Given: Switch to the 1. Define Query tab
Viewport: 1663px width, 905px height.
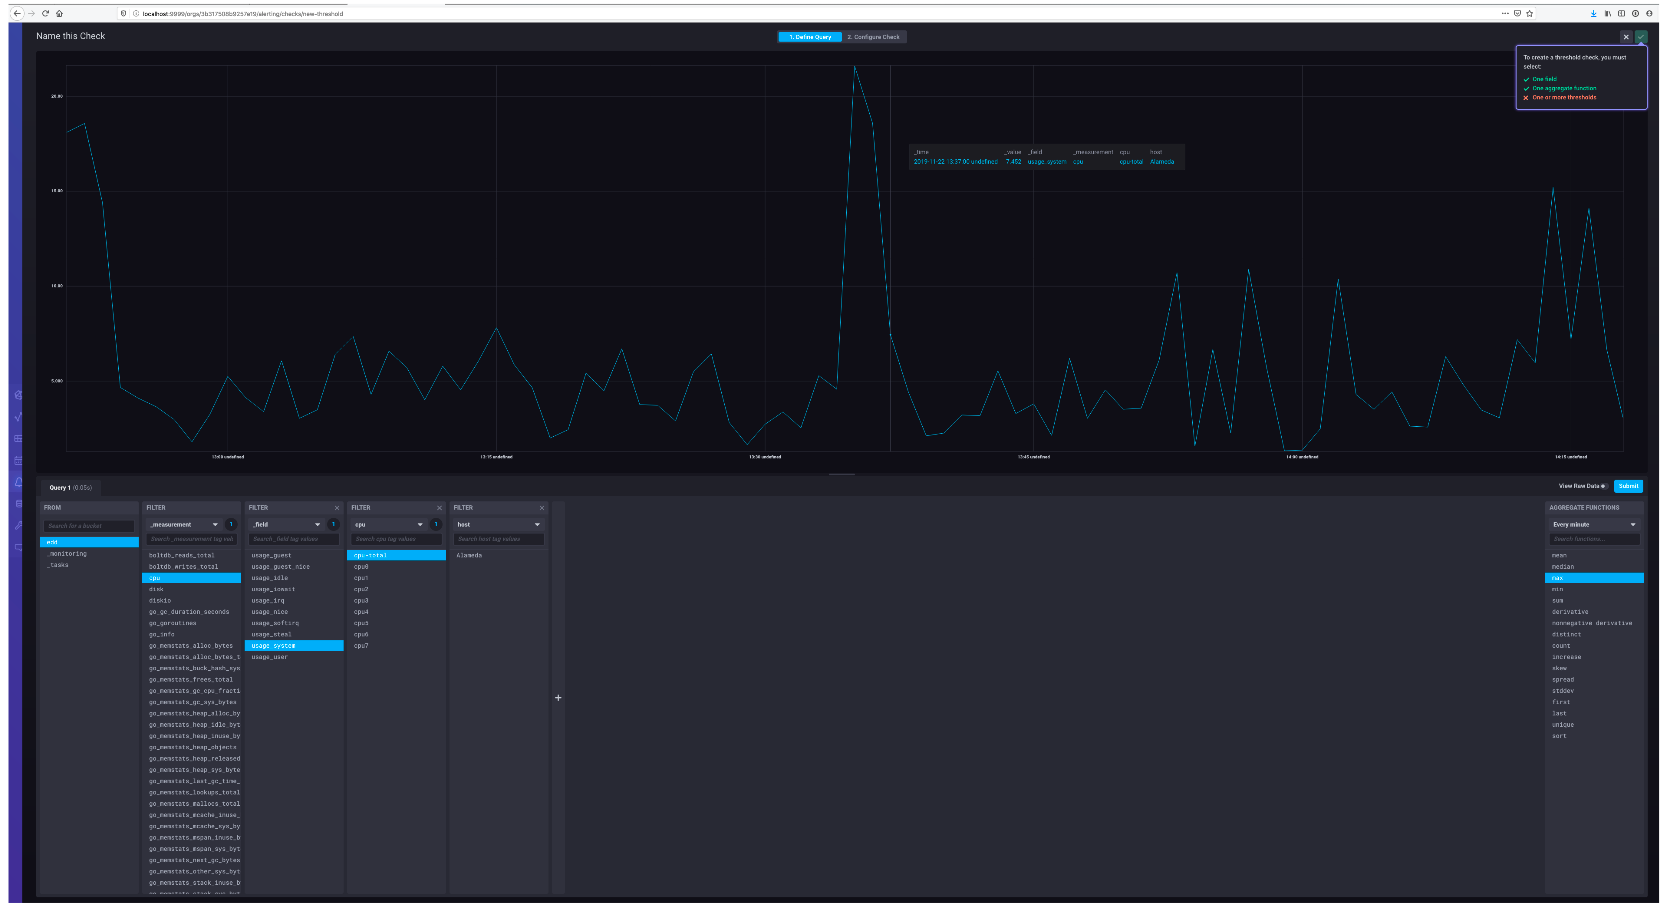Looking at the screenshot, I should [x=810, y=37].
